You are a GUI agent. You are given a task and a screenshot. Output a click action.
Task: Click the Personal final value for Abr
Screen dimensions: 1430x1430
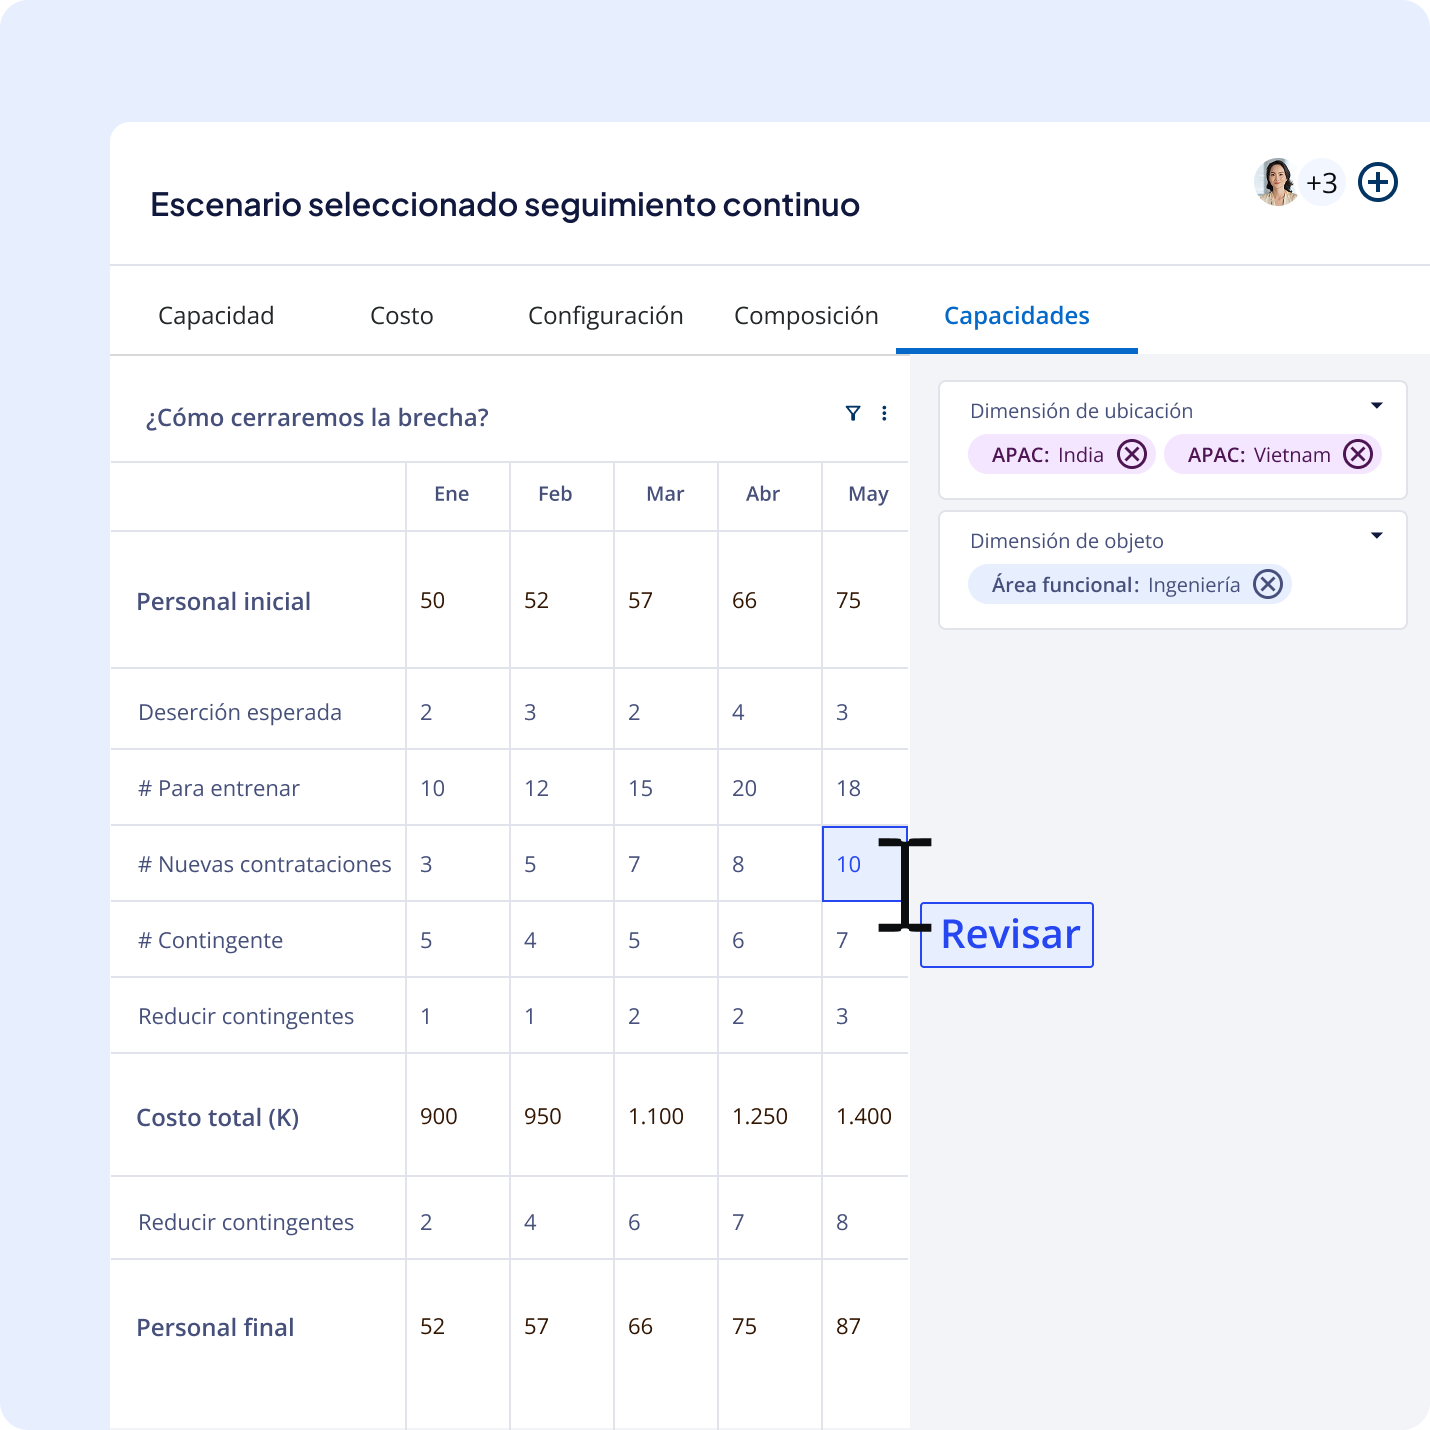(x=745, y=1327)
